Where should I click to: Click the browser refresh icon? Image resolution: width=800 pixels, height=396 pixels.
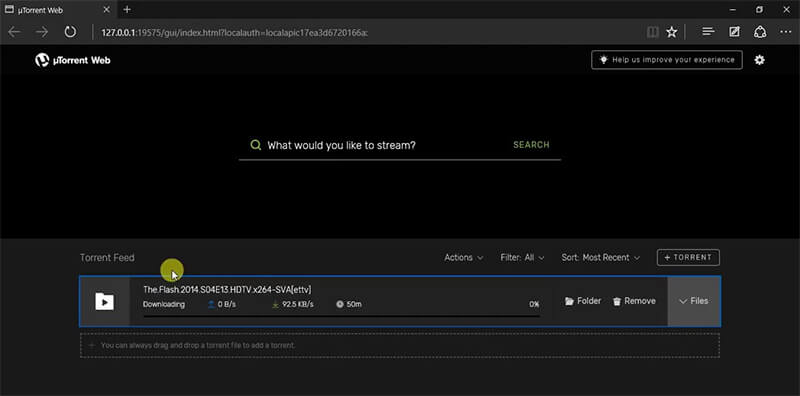70,32
